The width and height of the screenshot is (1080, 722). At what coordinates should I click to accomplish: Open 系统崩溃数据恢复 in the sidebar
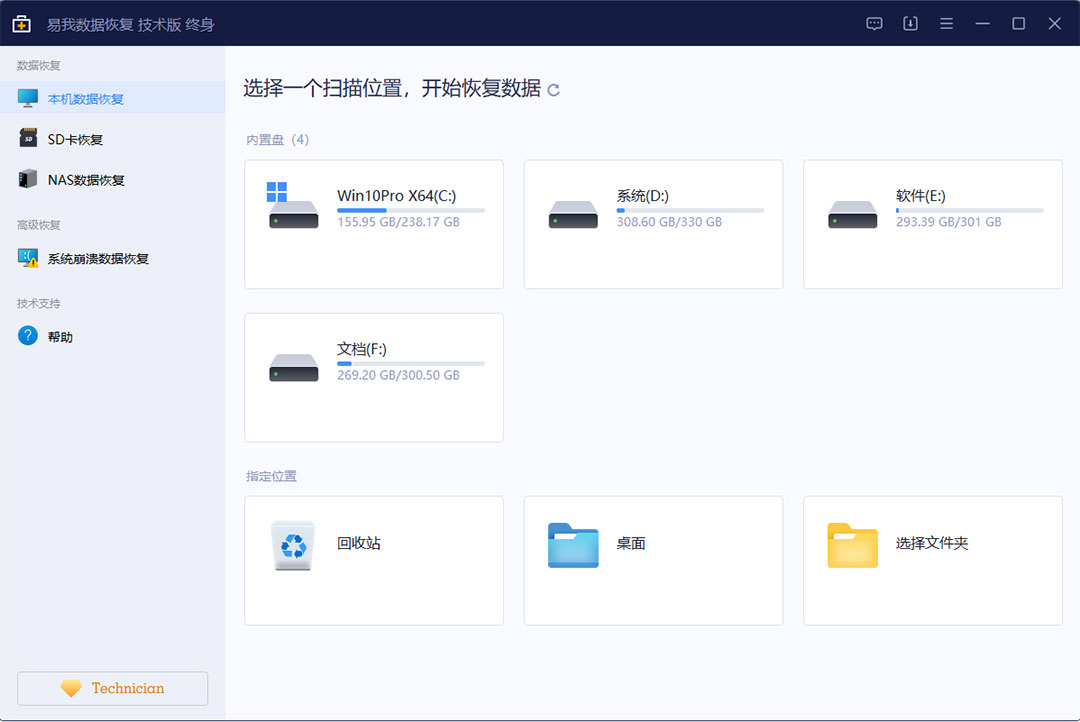[112, 258]
